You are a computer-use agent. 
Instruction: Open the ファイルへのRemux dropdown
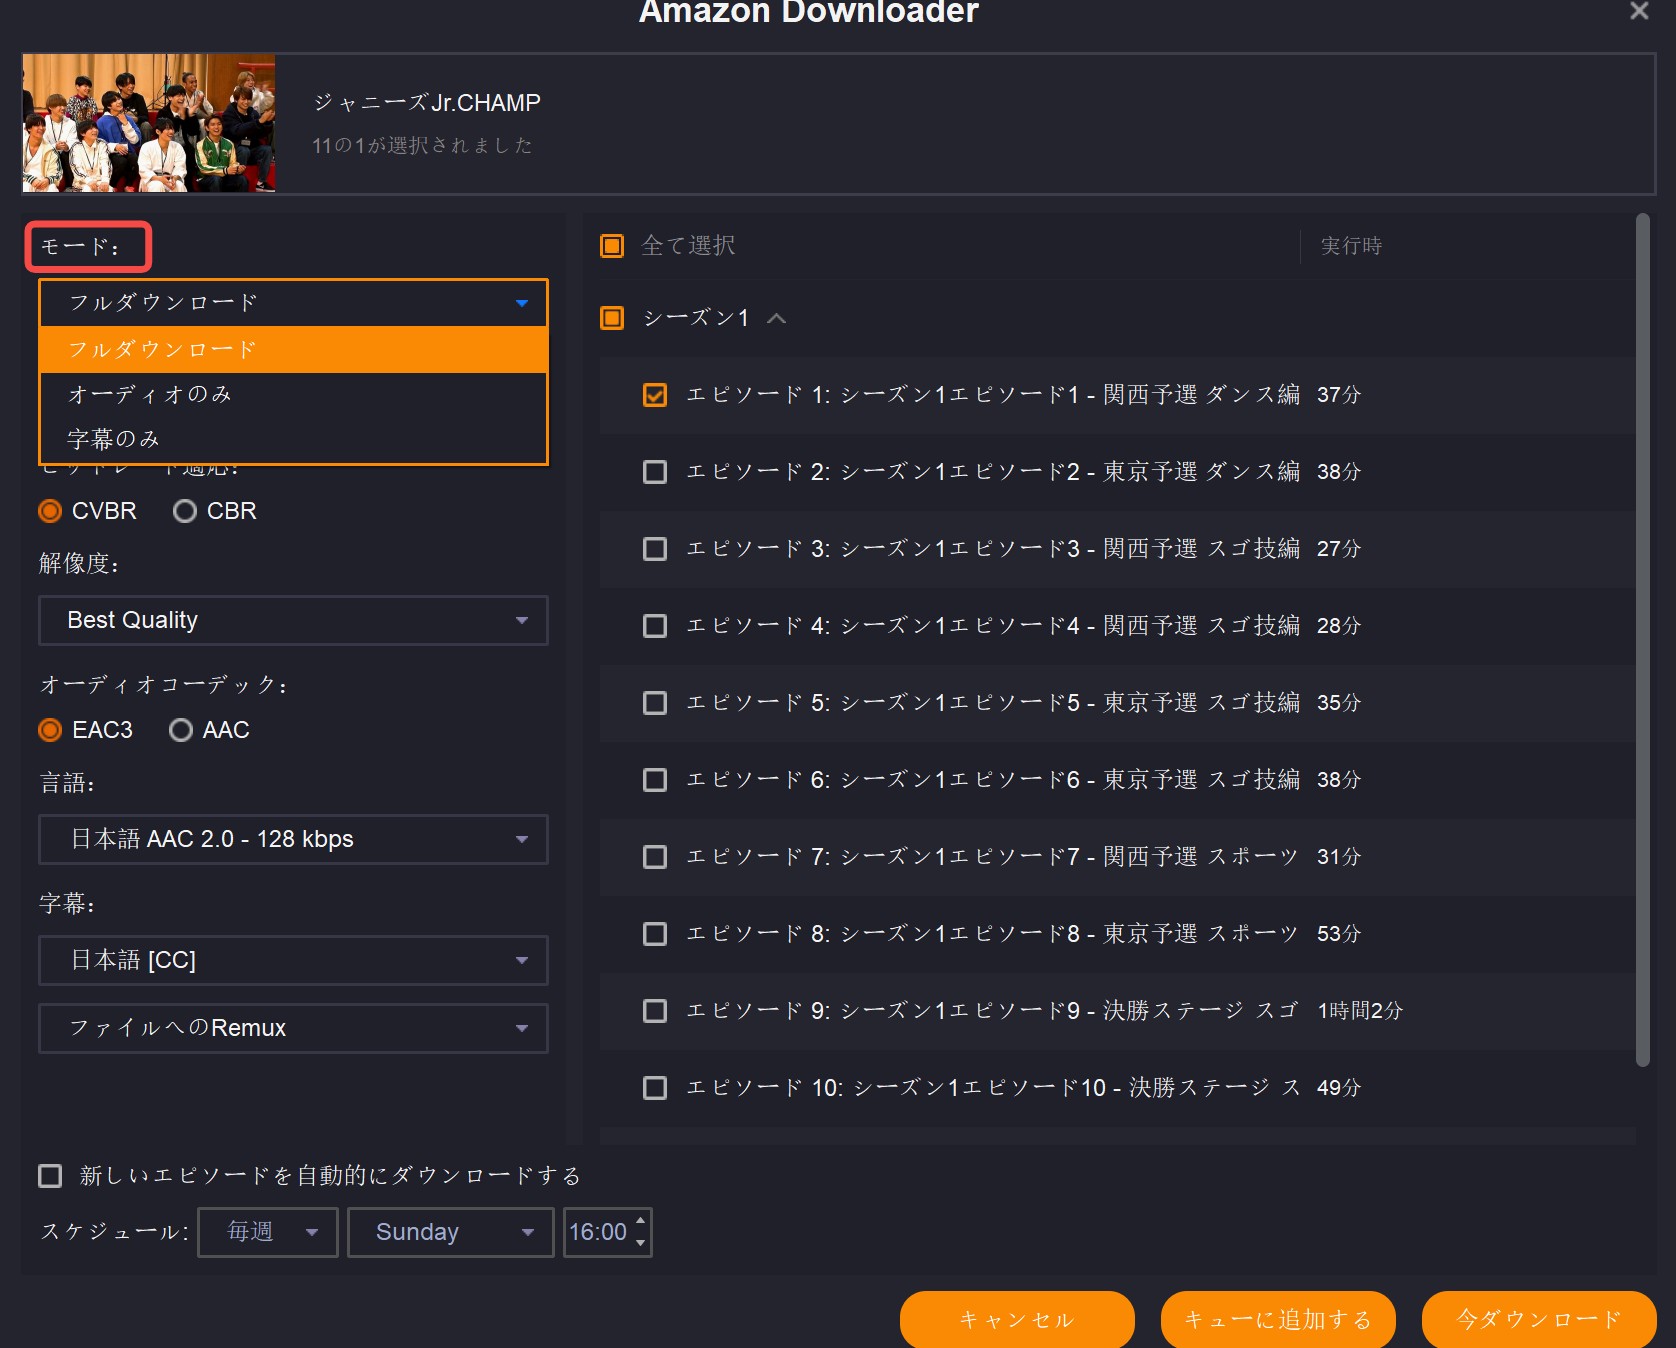tap(293, 1028)
